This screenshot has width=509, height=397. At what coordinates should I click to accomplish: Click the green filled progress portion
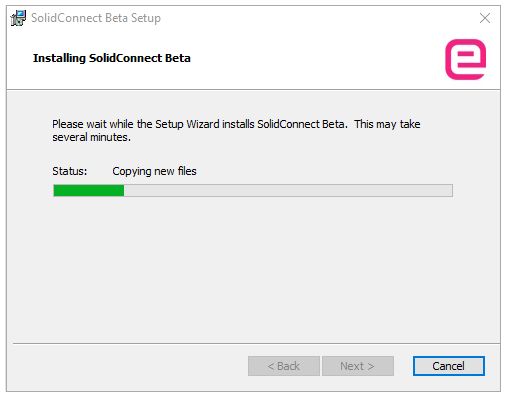tap(89, 191)
